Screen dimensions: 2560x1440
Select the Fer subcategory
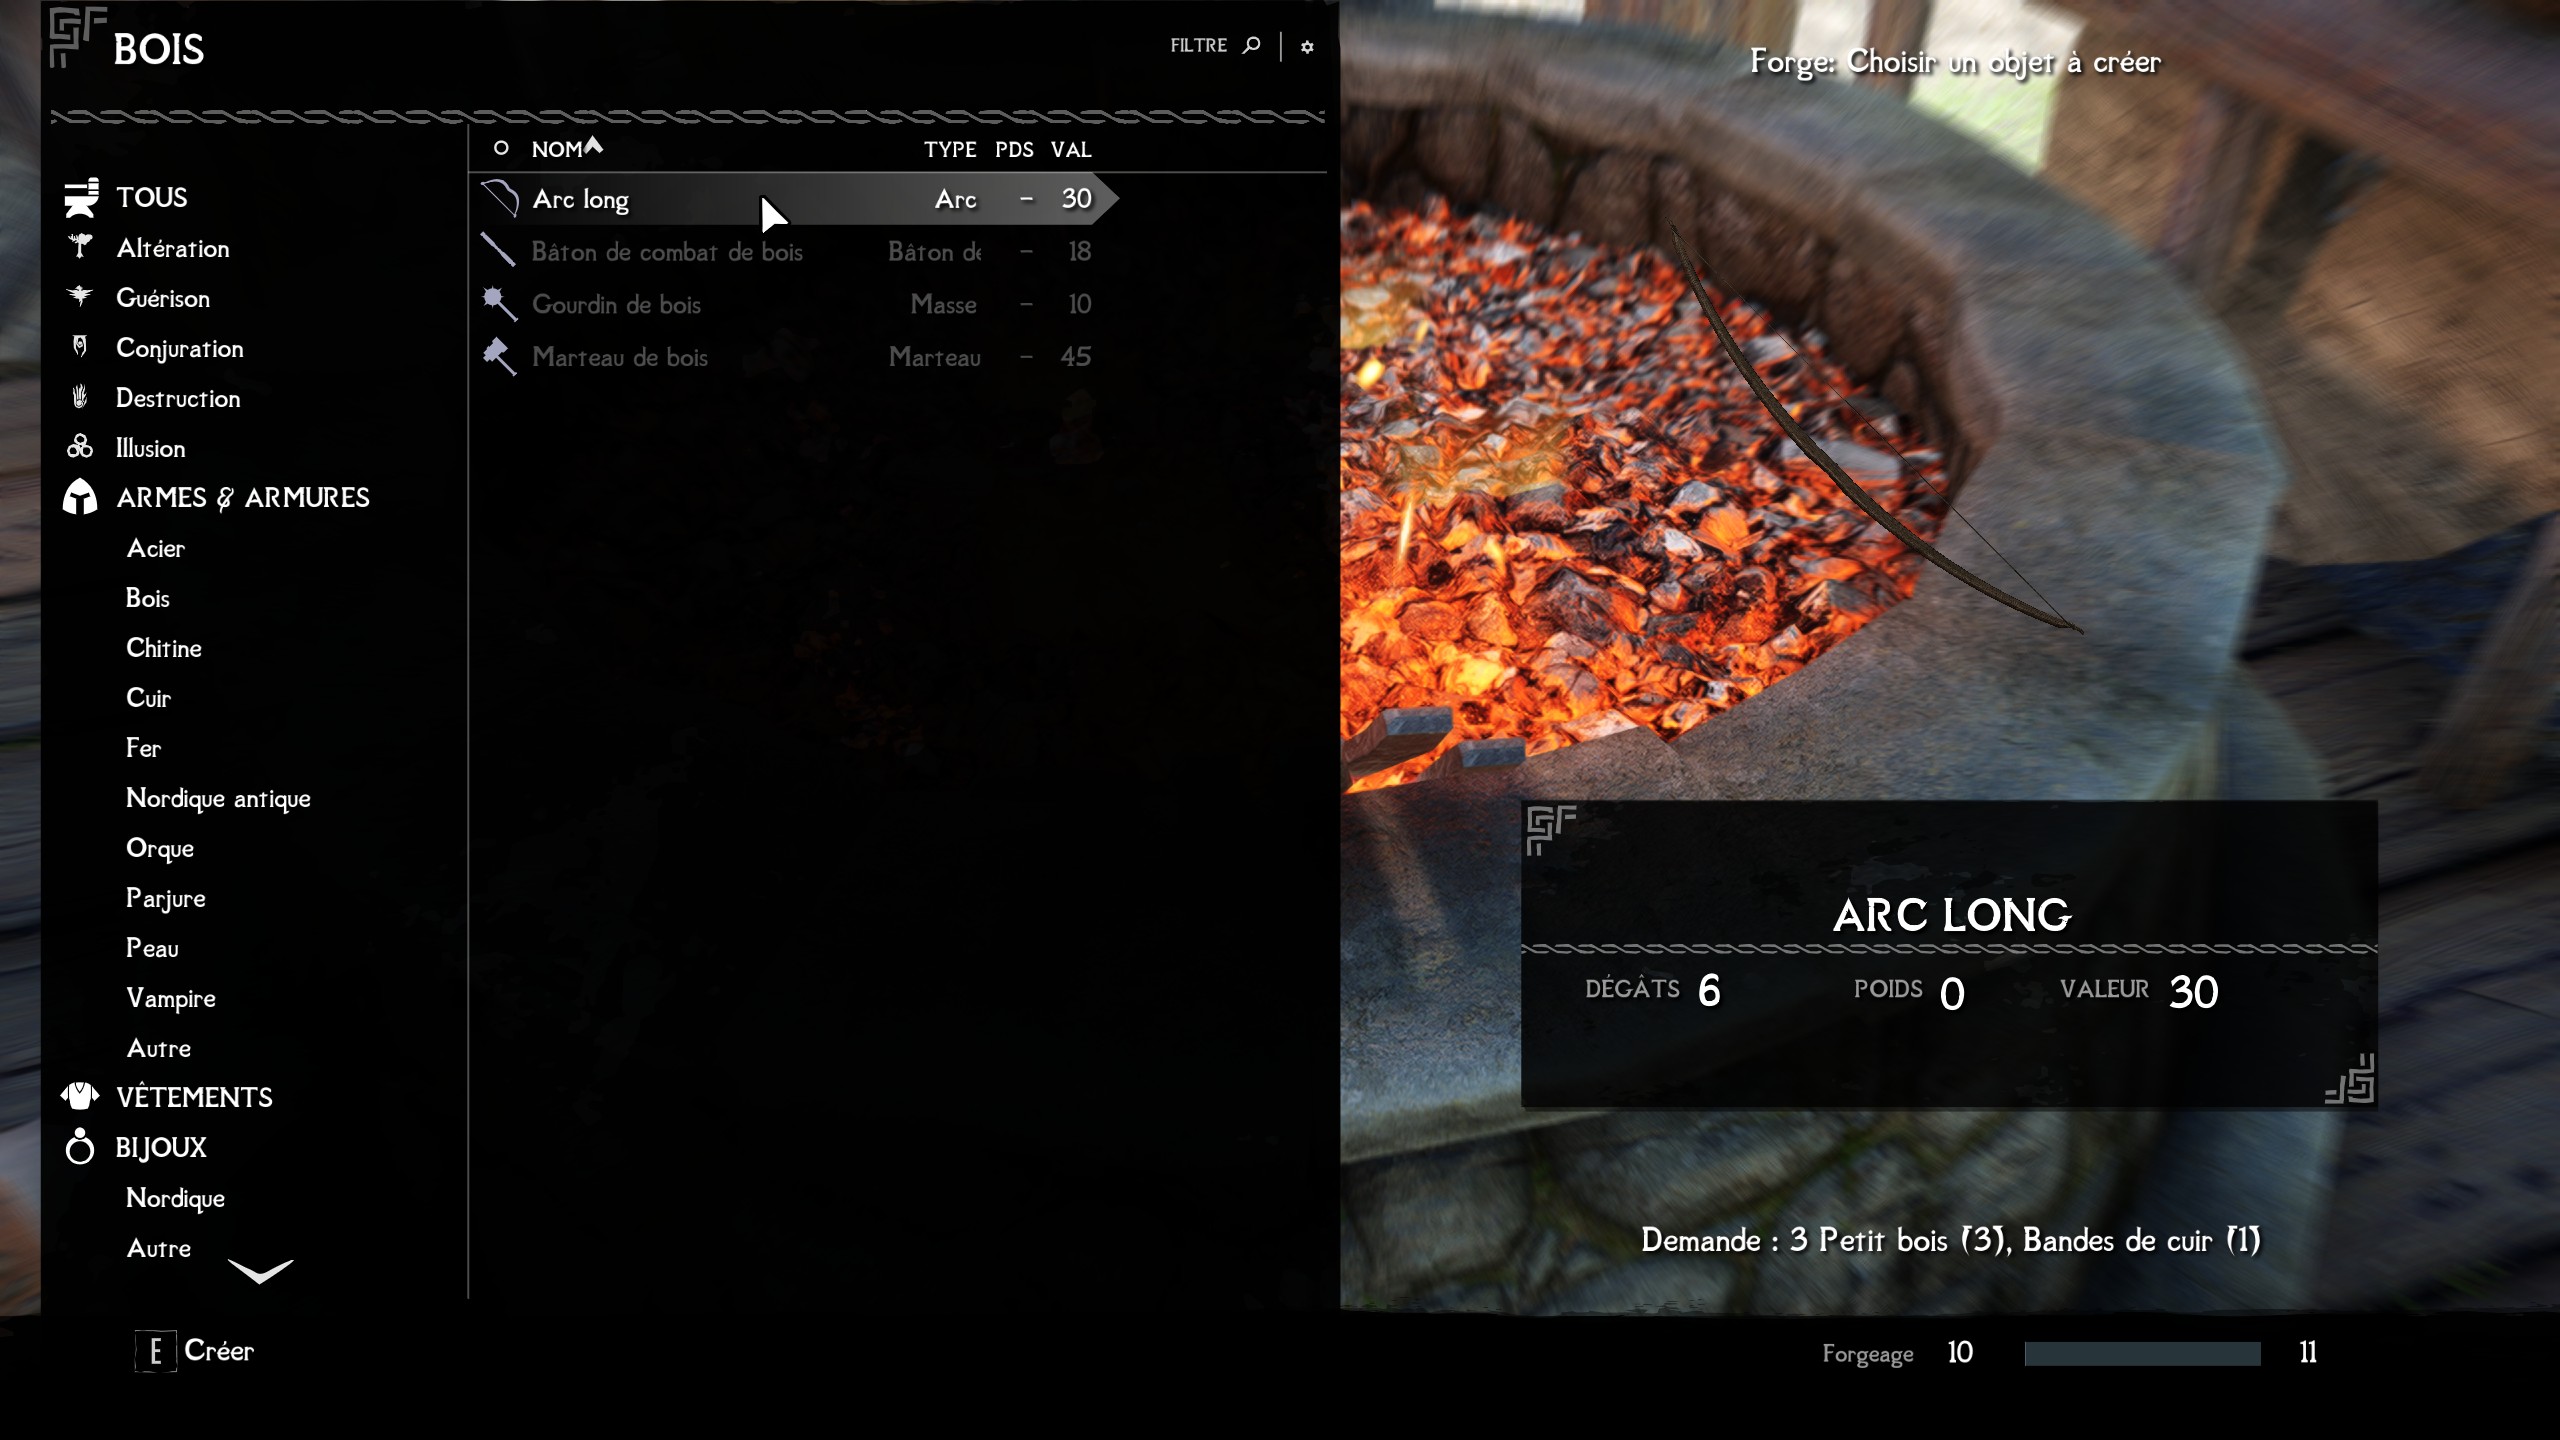(143, 748)
